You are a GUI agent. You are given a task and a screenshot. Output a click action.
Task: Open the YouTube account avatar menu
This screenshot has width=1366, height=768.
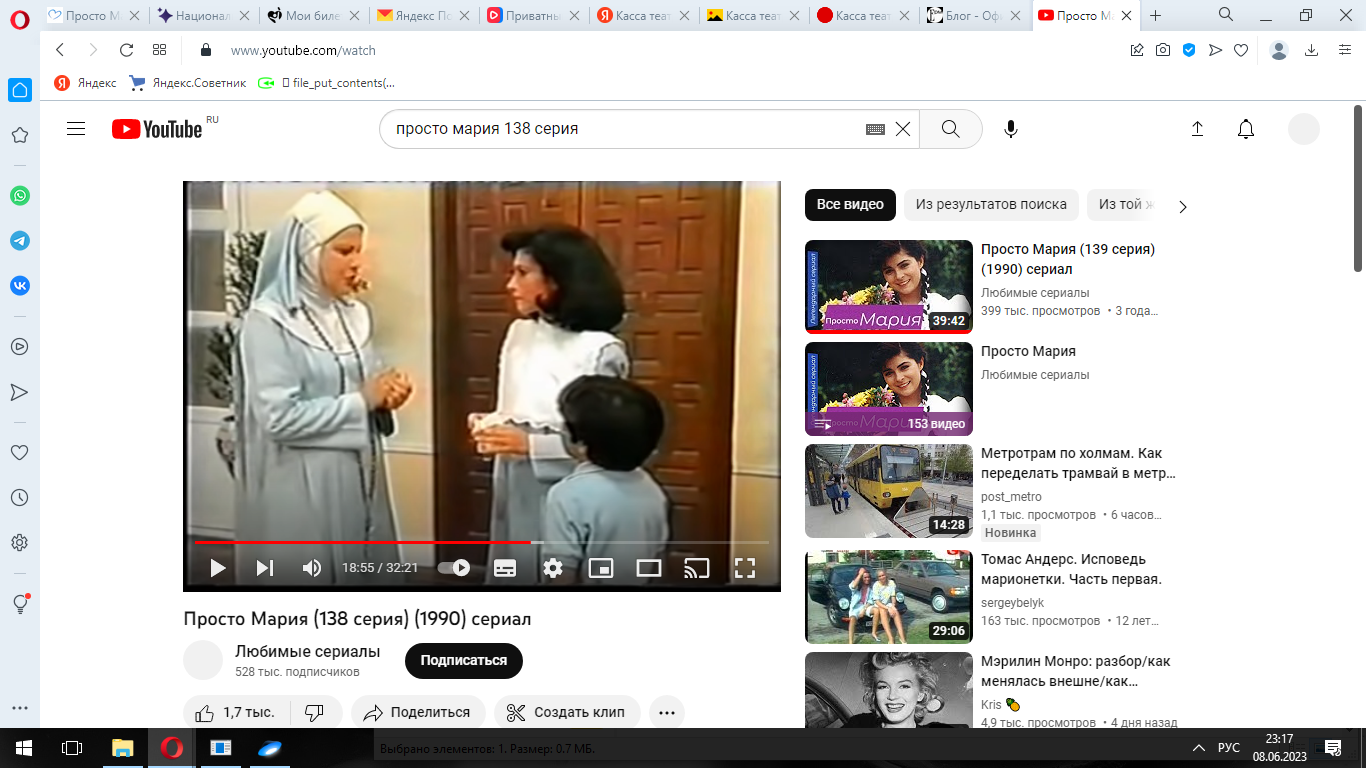(1304, 129)
